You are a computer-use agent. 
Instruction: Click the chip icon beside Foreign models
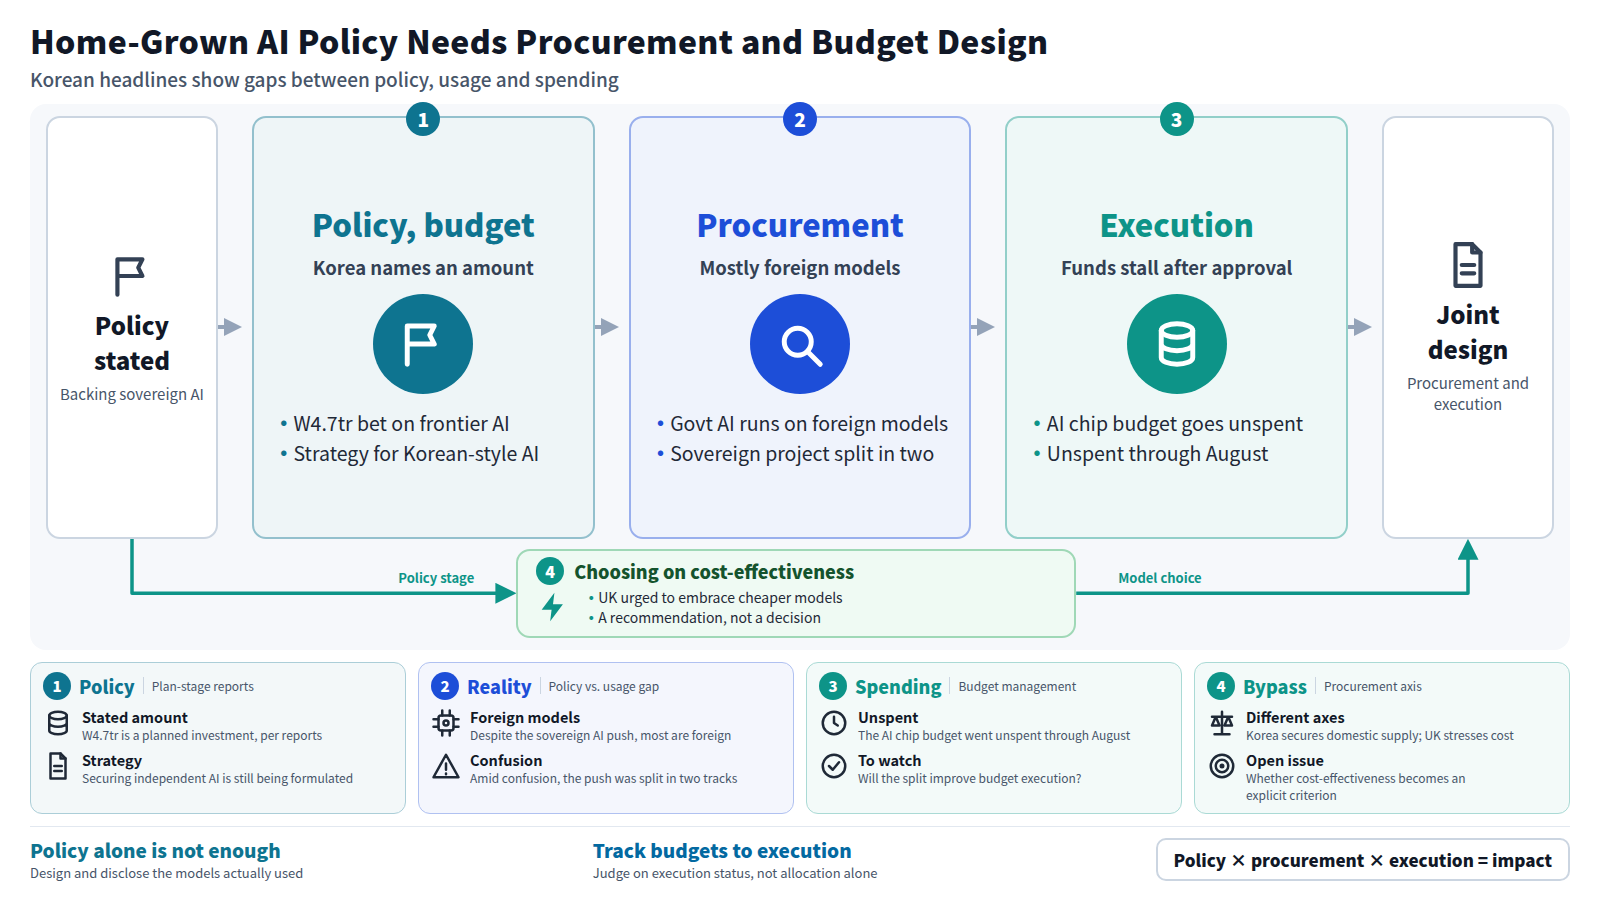pyautogui.click(x=446, y=723)
